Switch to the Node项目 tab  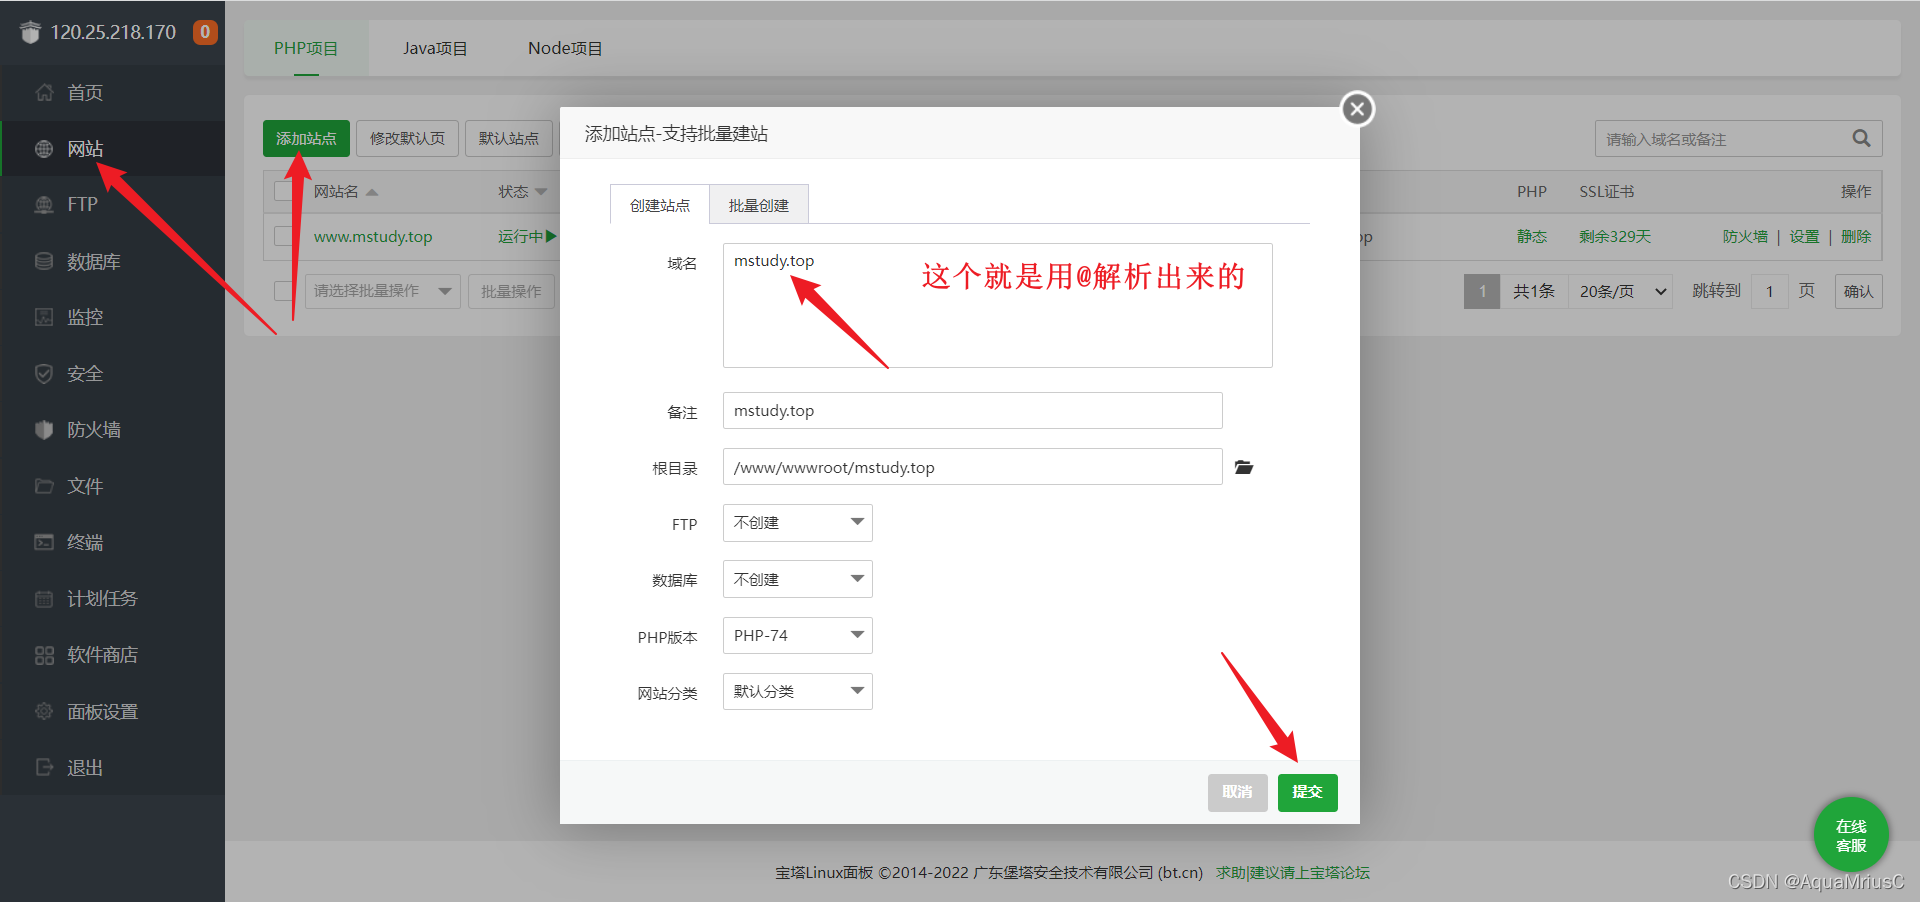point(565,48)
